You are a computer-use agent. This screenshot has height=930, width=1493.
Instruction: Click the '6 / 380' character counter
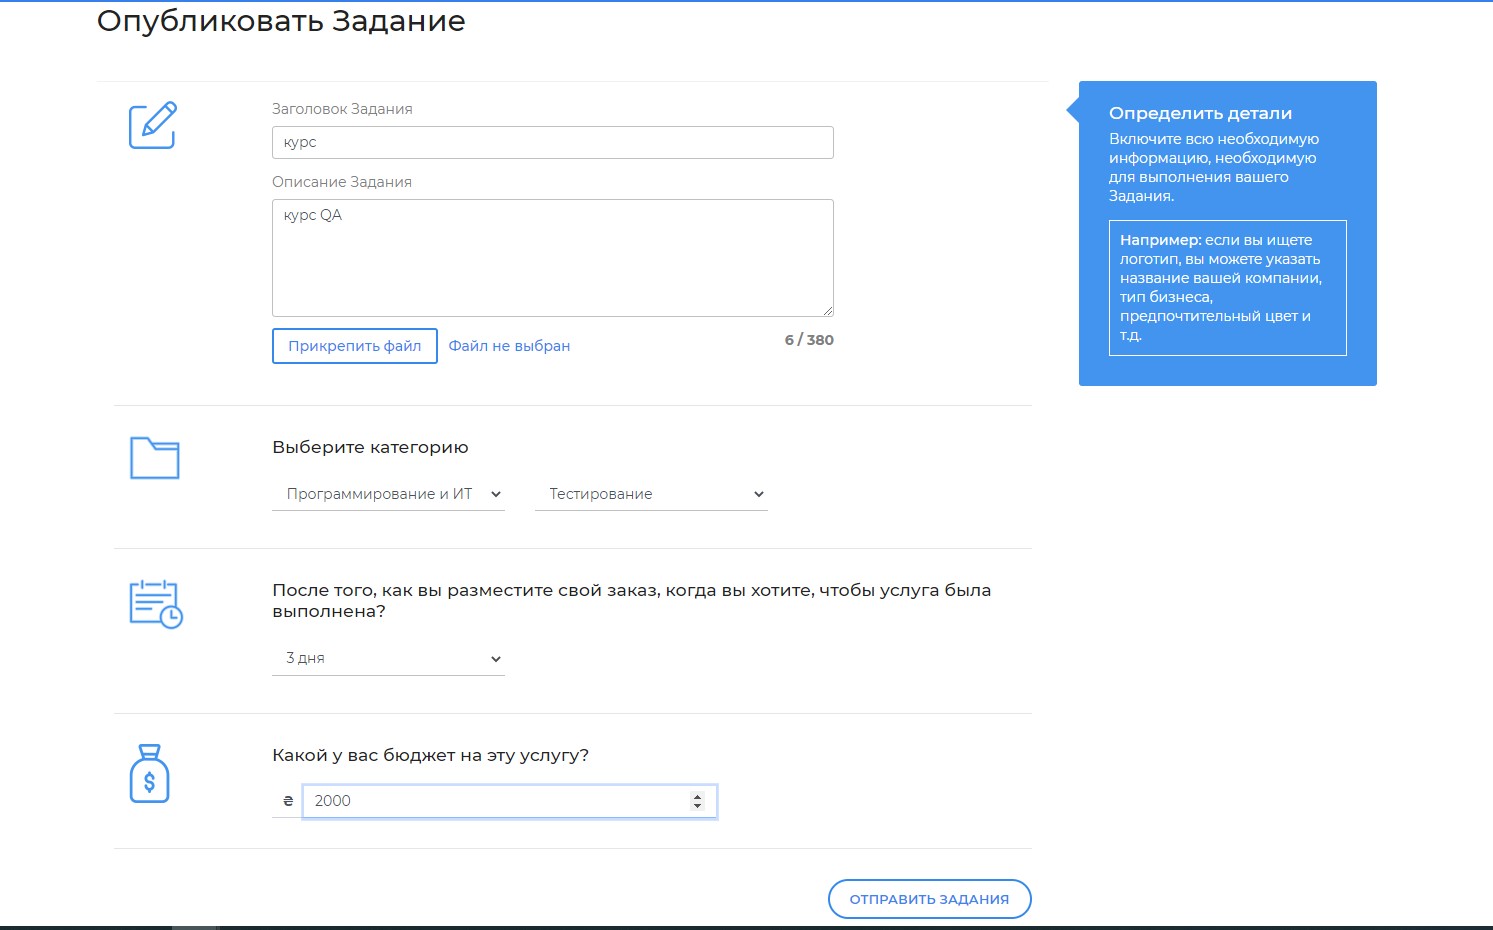809,340
